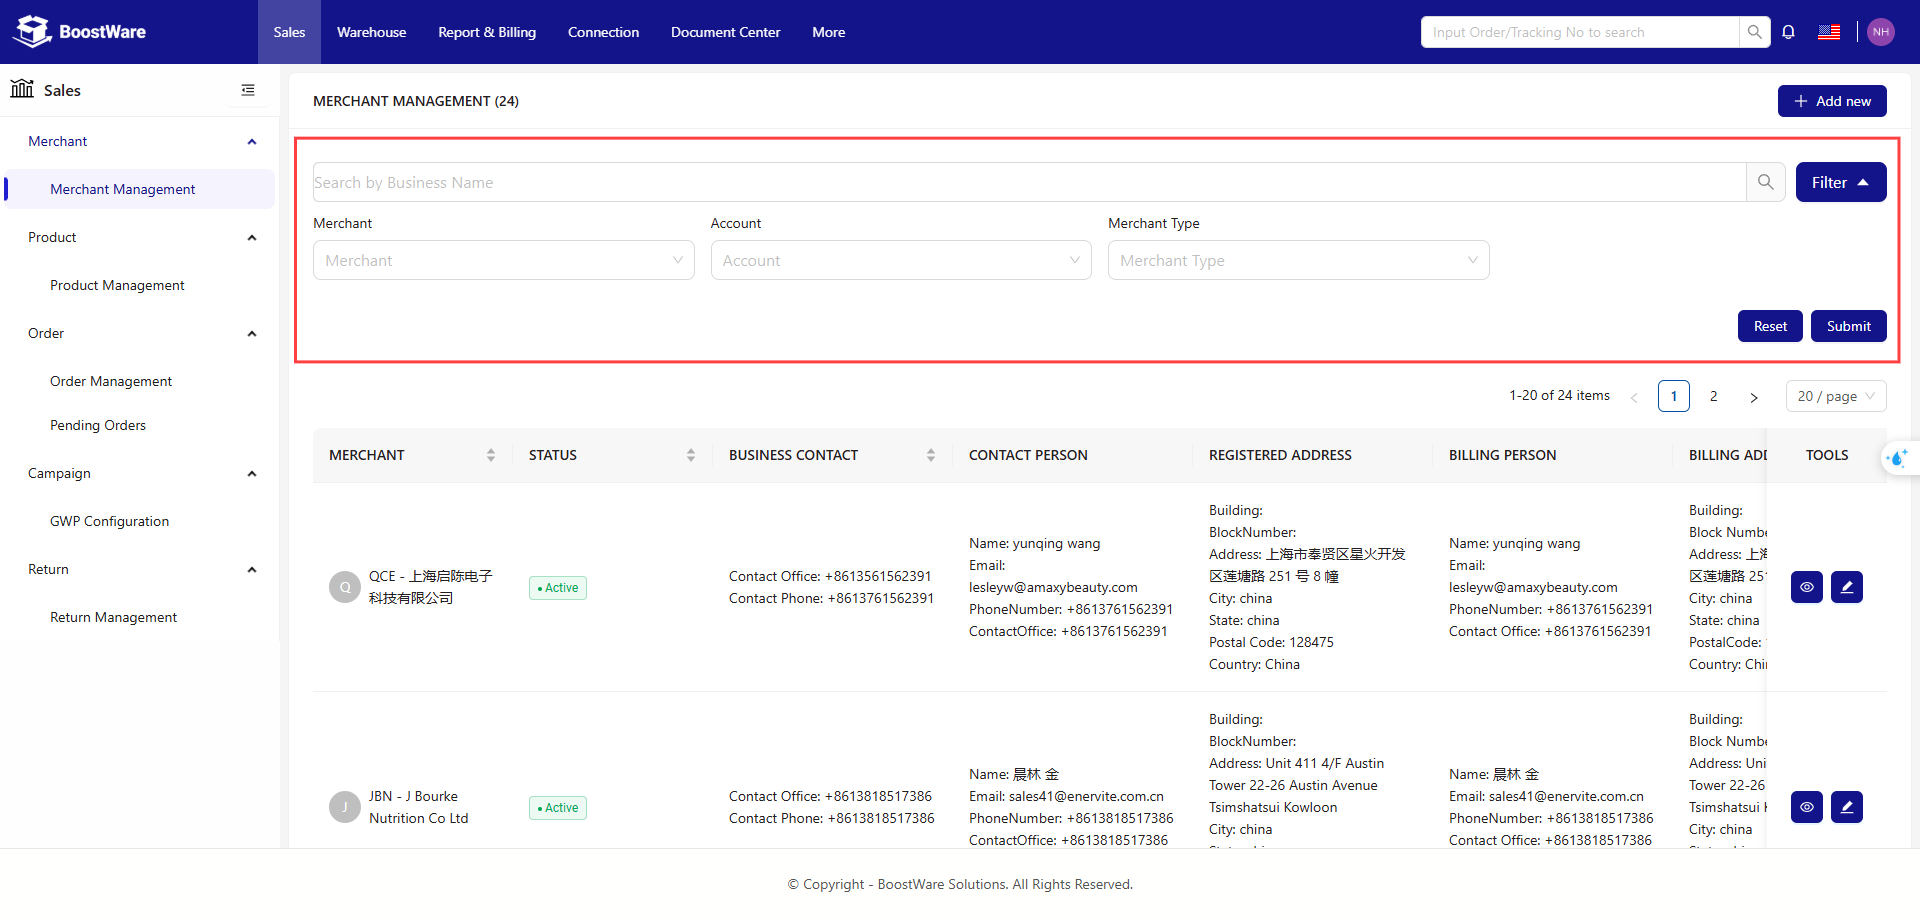Viewport: 1920px width, 919px height.
Task: Click the REGISTERED ADDRESS column header
Action: pos(1280,455)
